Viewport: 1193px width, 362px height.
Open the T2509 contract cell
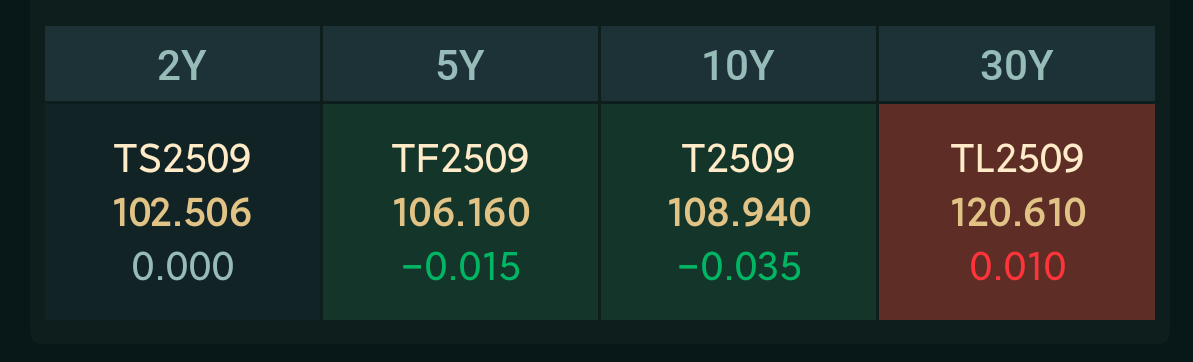(738, 212)
